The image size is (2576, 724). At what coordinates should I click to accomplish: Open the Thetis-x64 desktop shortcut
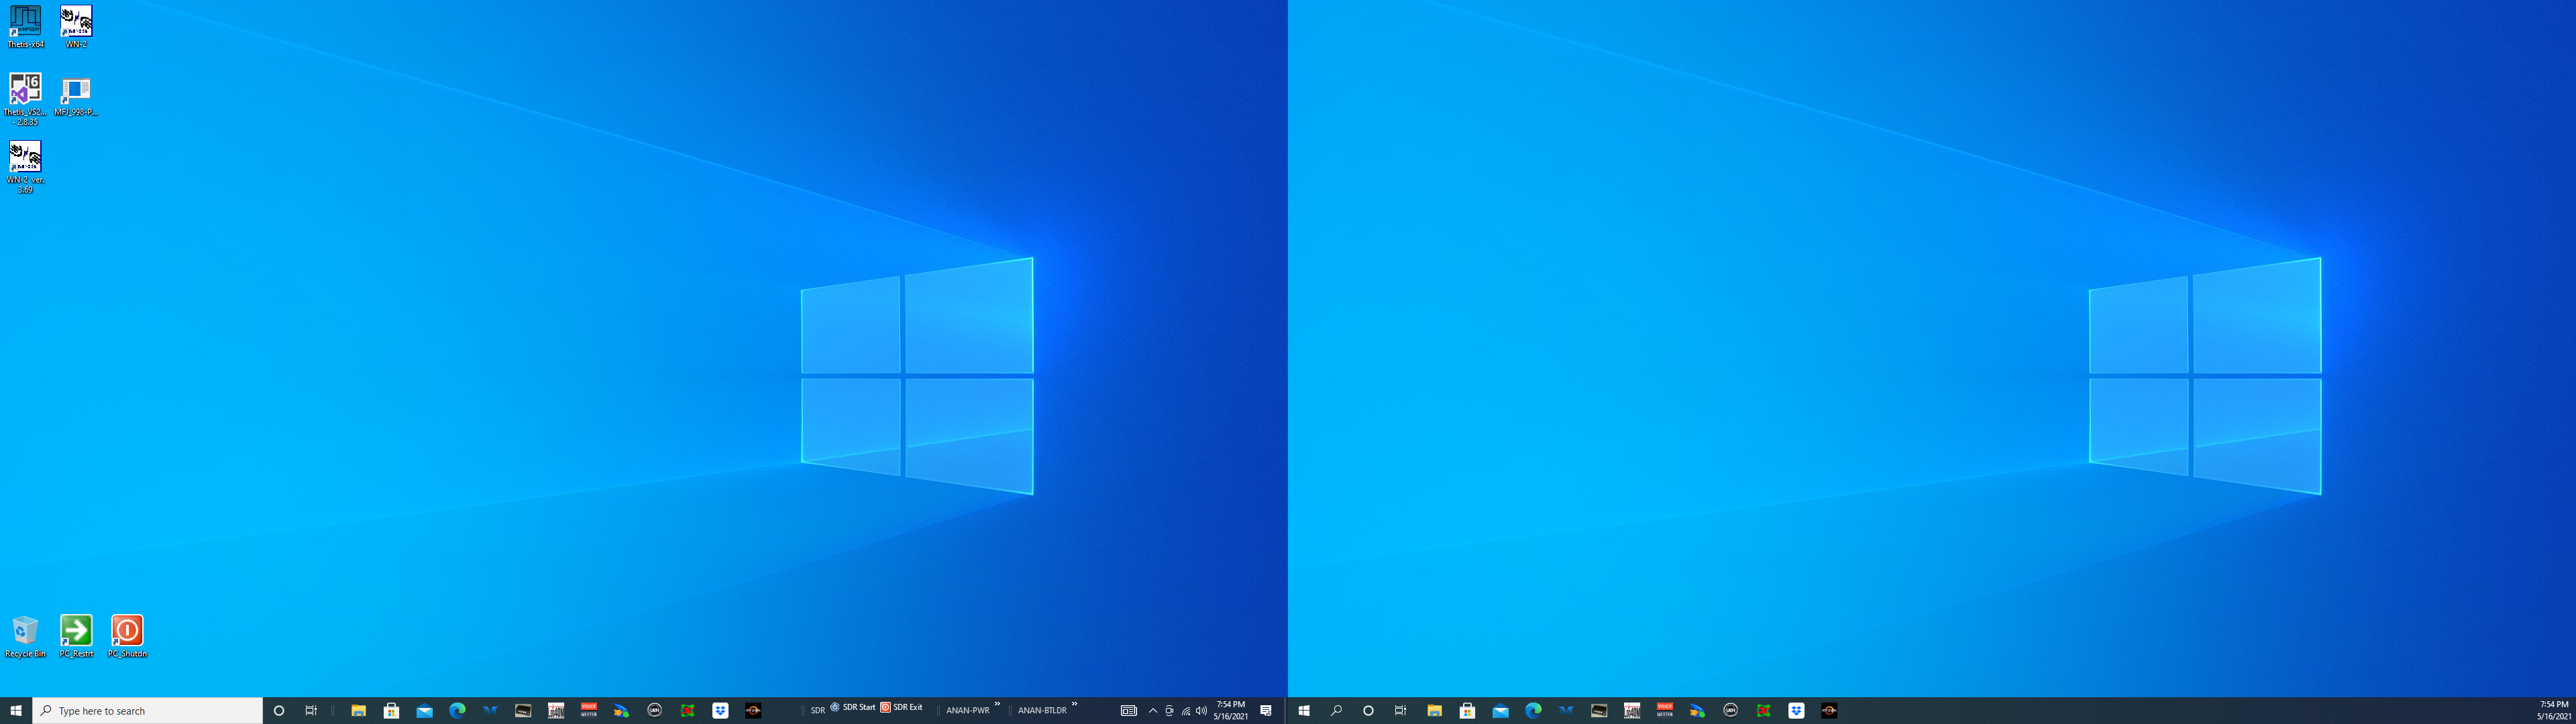point(25,27)
